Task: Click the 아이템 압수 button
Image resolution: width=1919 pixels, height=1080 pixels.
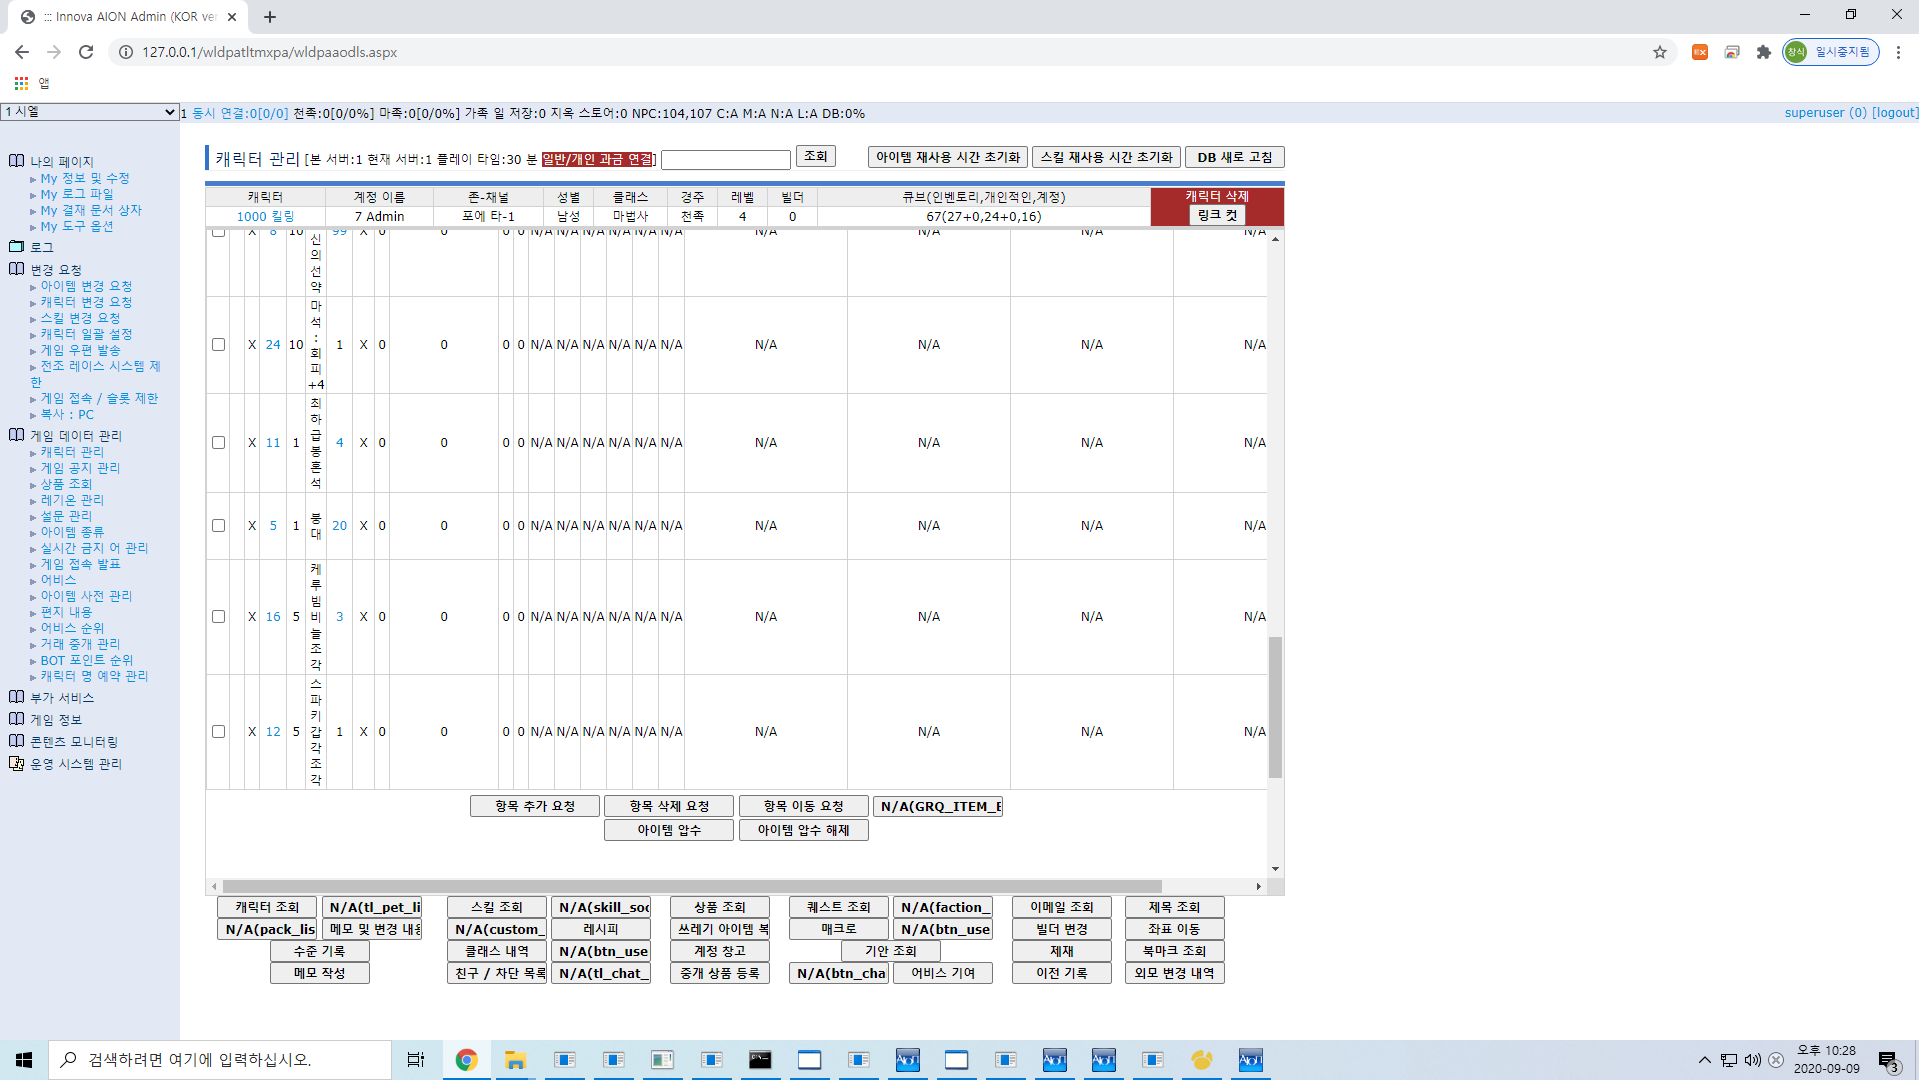Action: [x=669, y=830]
